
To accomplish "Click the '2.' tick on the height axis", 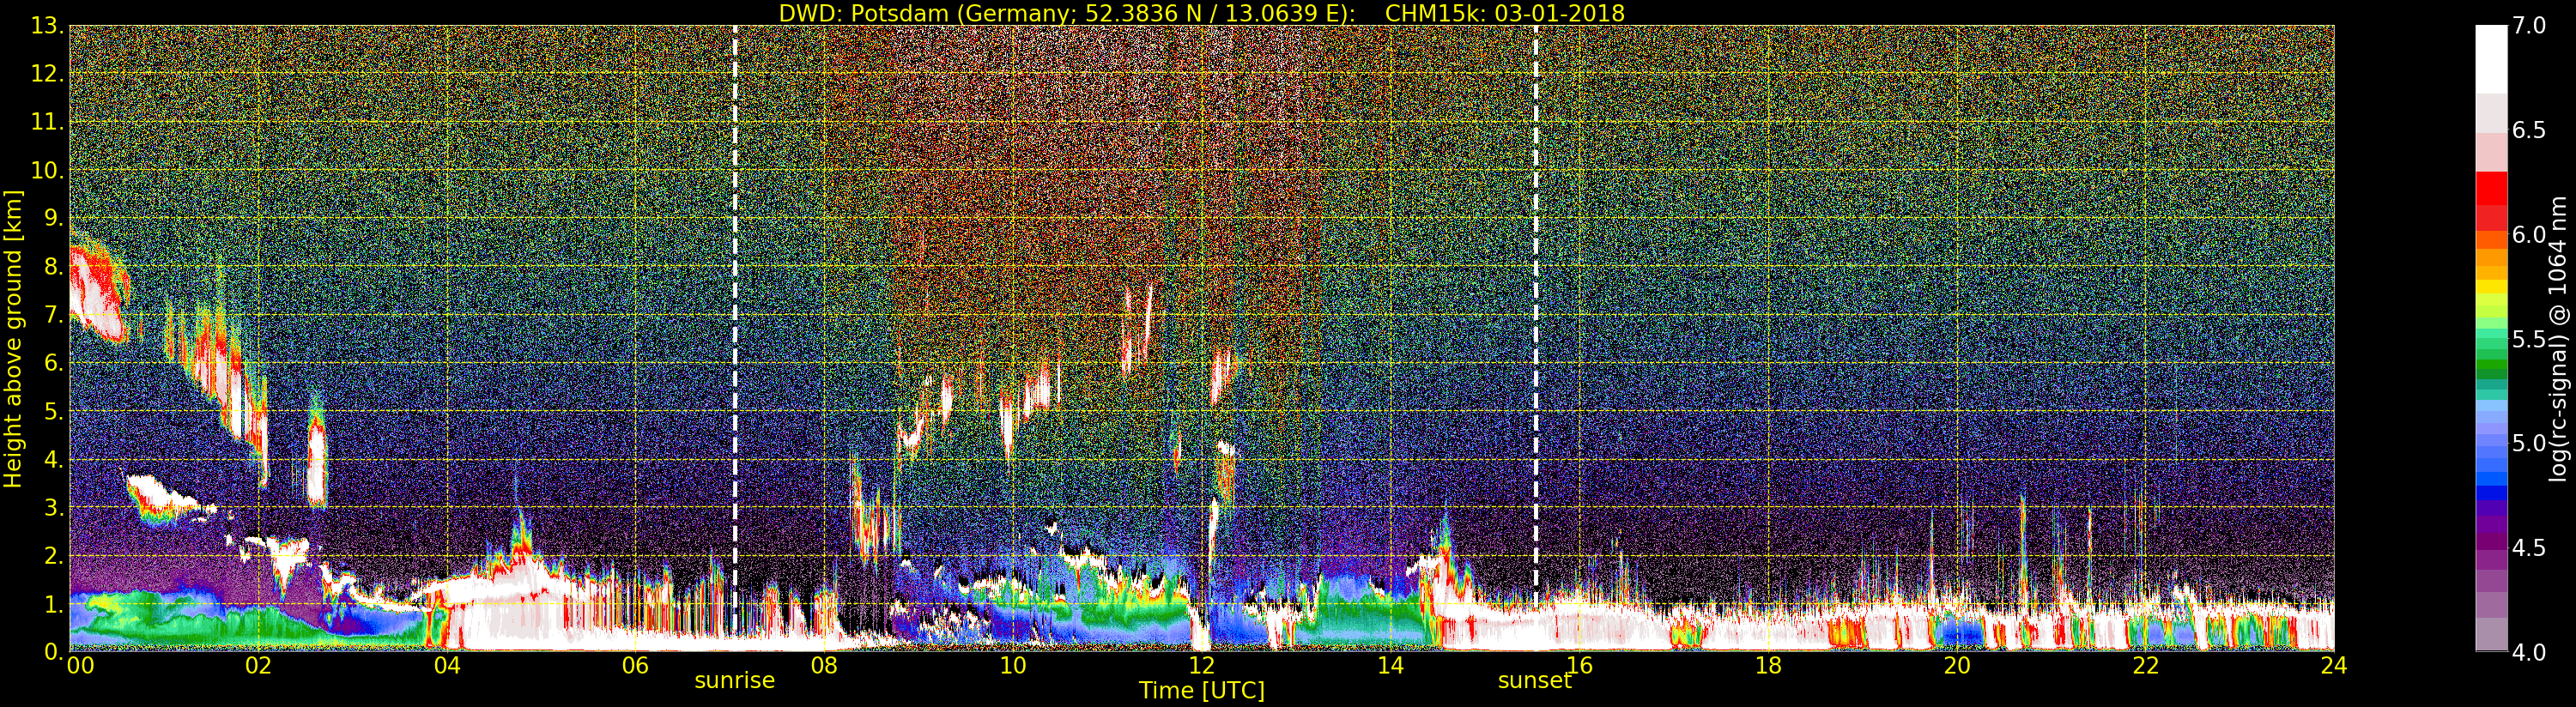I will coord(52,555).
